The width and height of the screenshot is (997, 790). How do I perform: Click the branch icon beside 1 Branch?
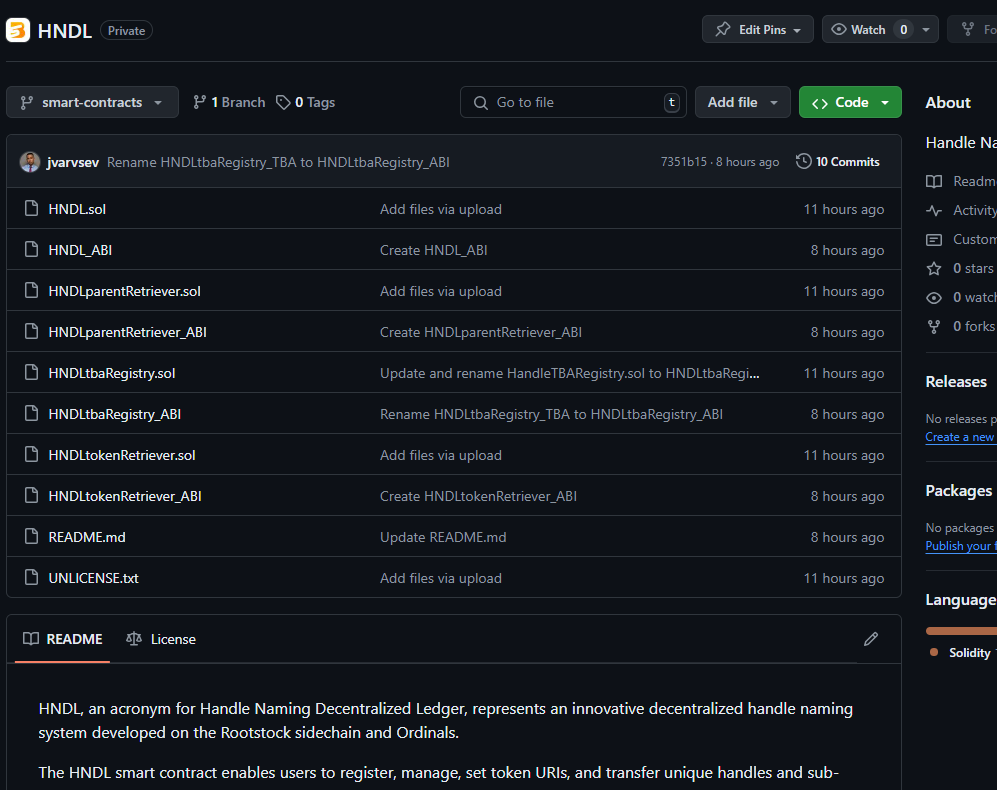pyautogui.click(x=200, y=102)
